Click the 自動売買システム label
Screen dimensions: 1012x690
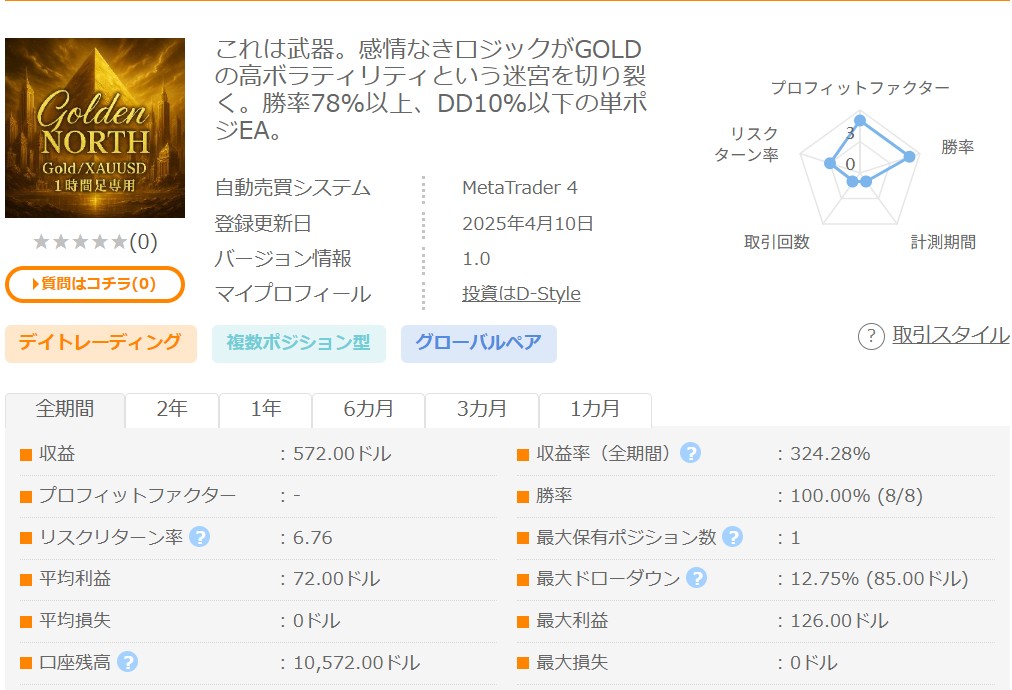292,188
